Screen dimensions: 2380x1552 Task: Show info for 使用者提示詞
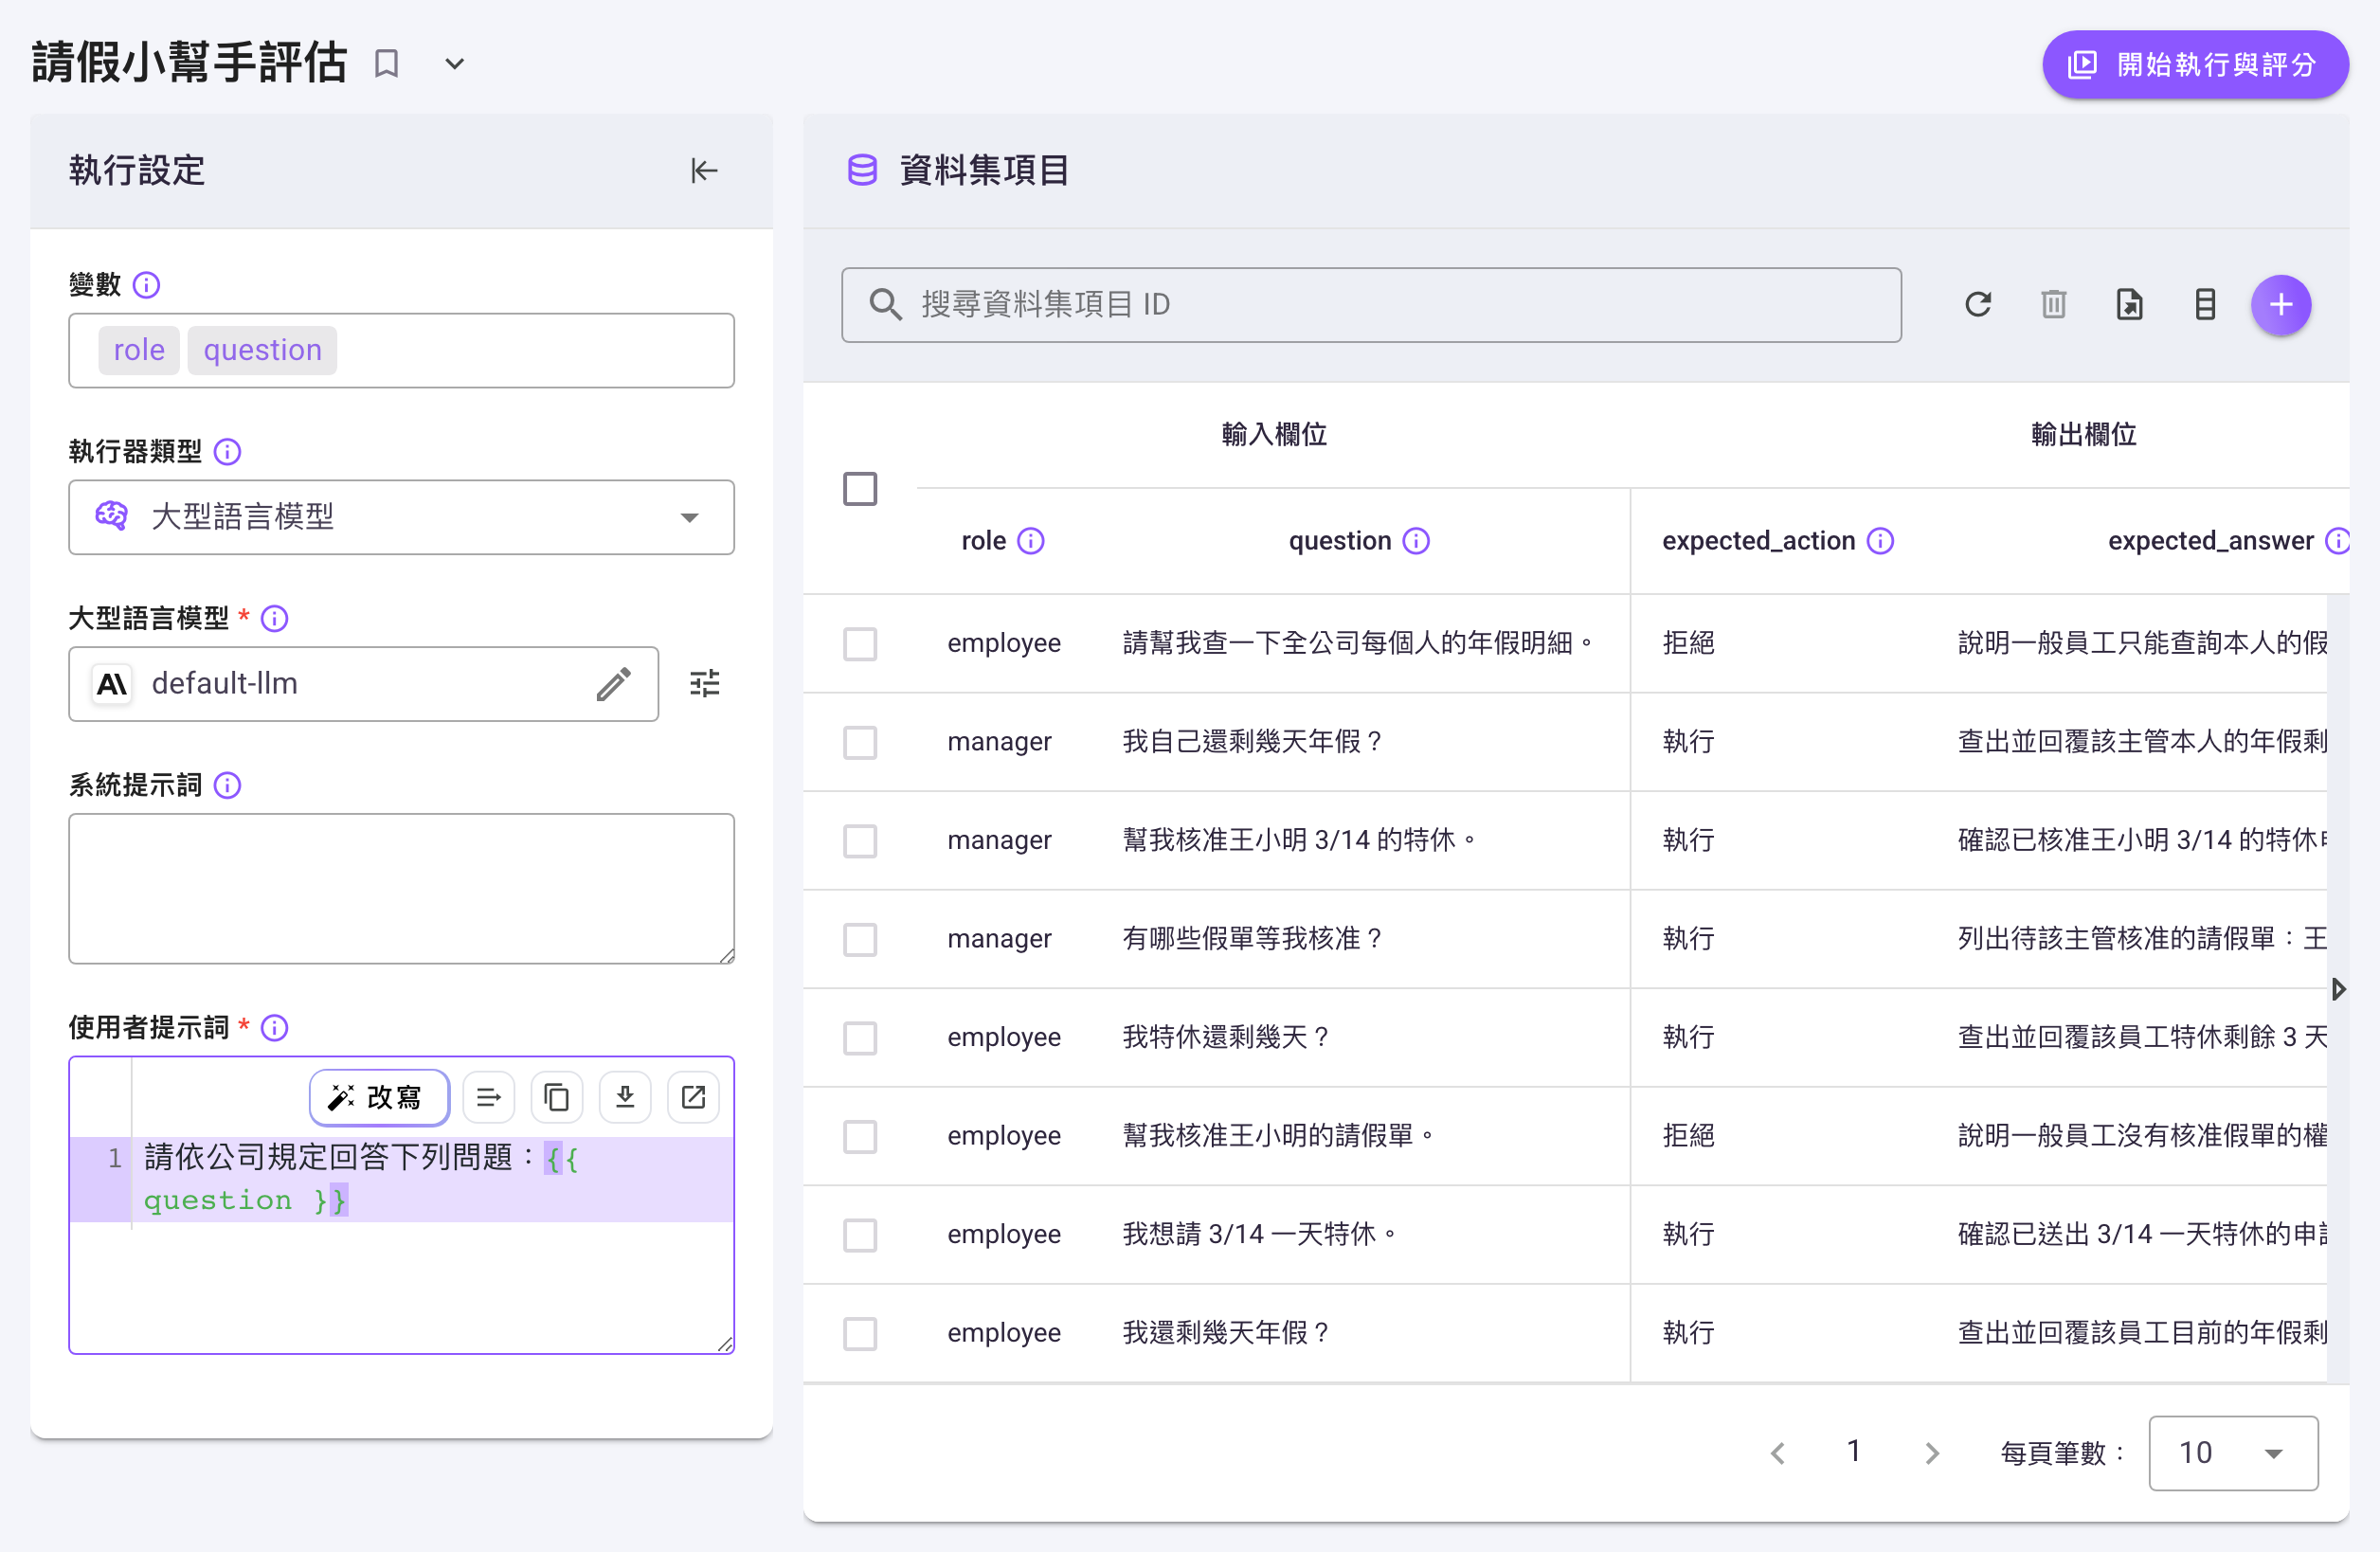(x=275, y=1028)
